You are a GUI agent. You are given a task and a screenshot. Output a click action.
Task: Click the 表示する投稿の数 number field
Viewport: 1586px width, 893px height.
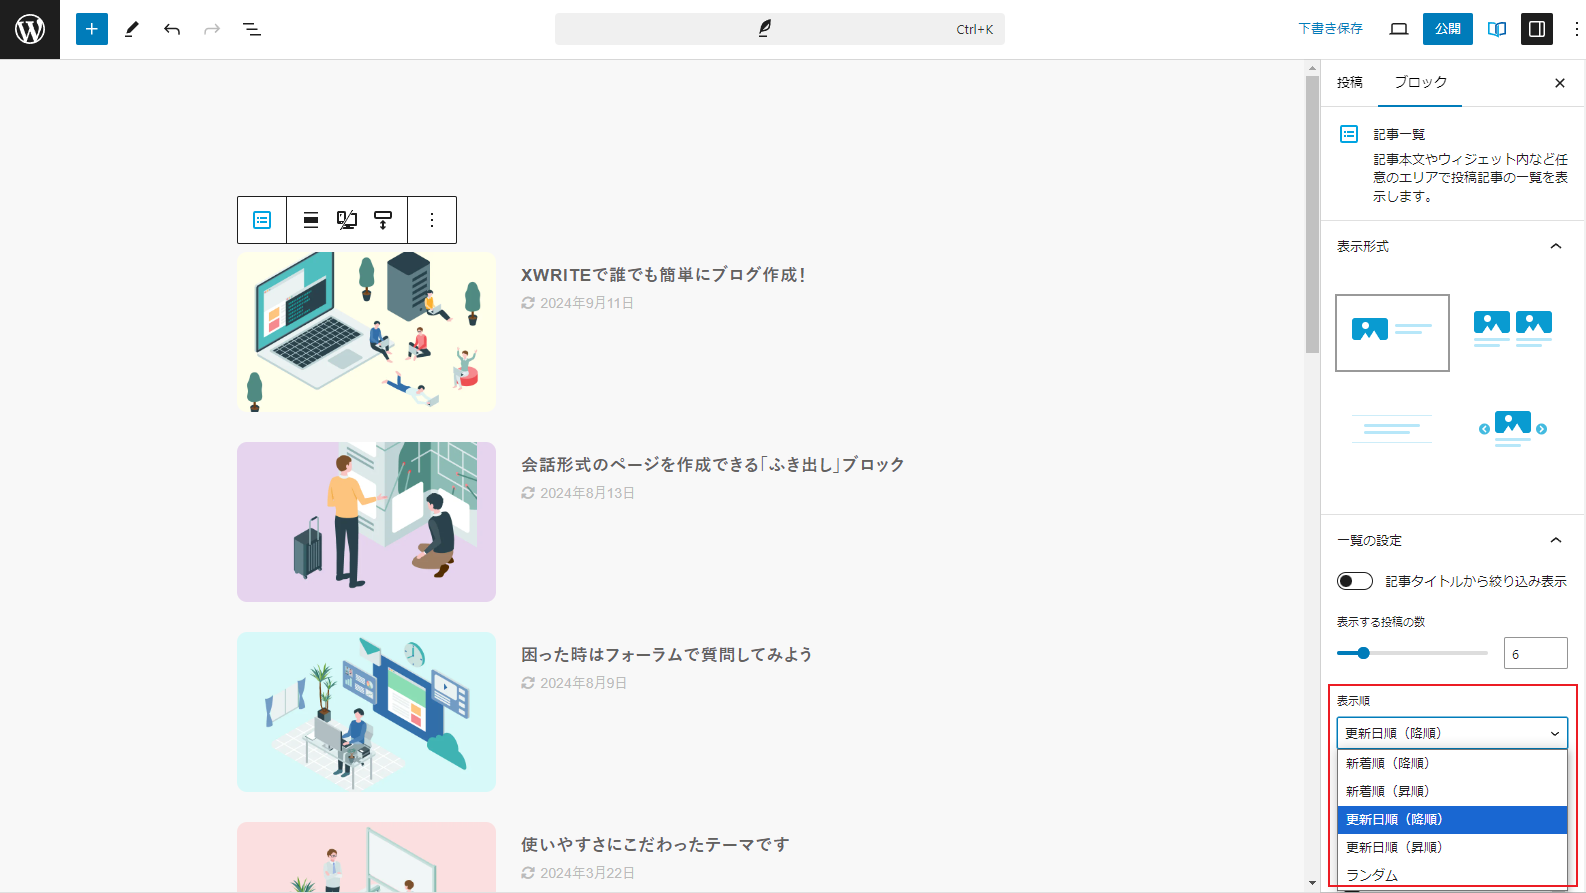tap(1535, 653)
